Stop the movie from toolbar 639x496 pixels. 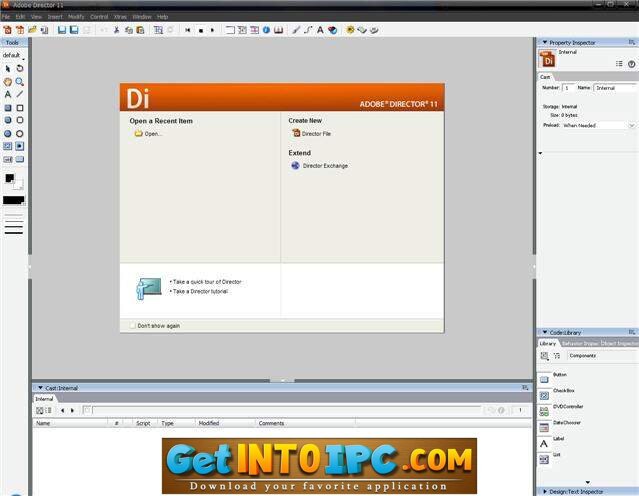coord(201,30)
